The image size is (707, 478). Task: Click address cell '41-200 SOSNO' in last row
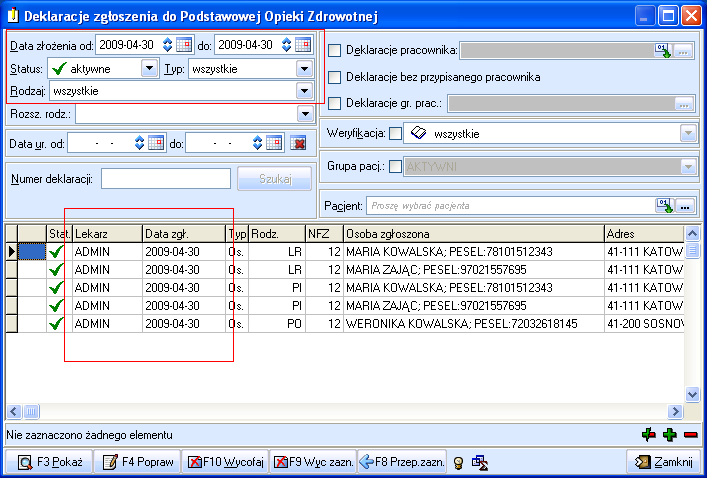click(x=644, y=324)
